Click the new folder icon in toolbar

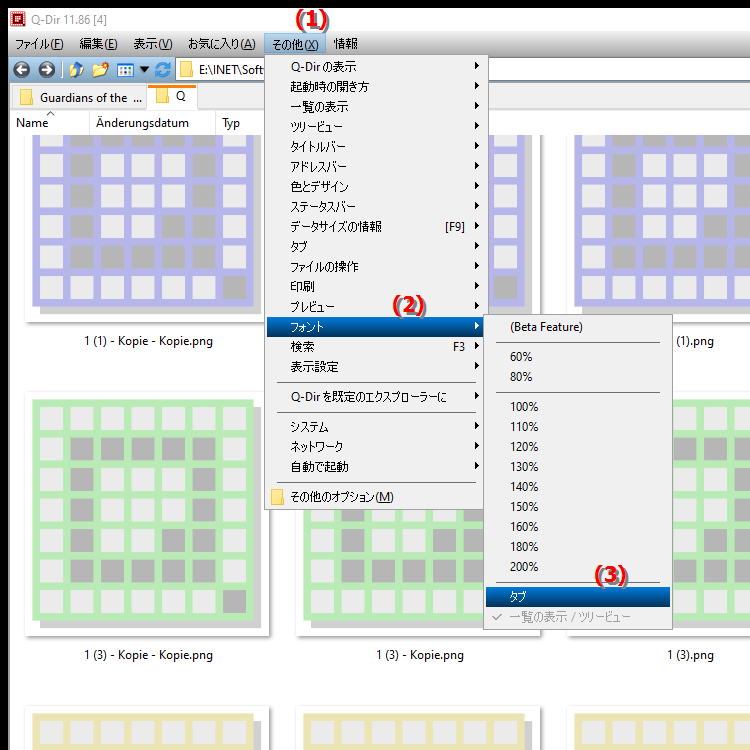pyautogui.click(x=100, y=70)
